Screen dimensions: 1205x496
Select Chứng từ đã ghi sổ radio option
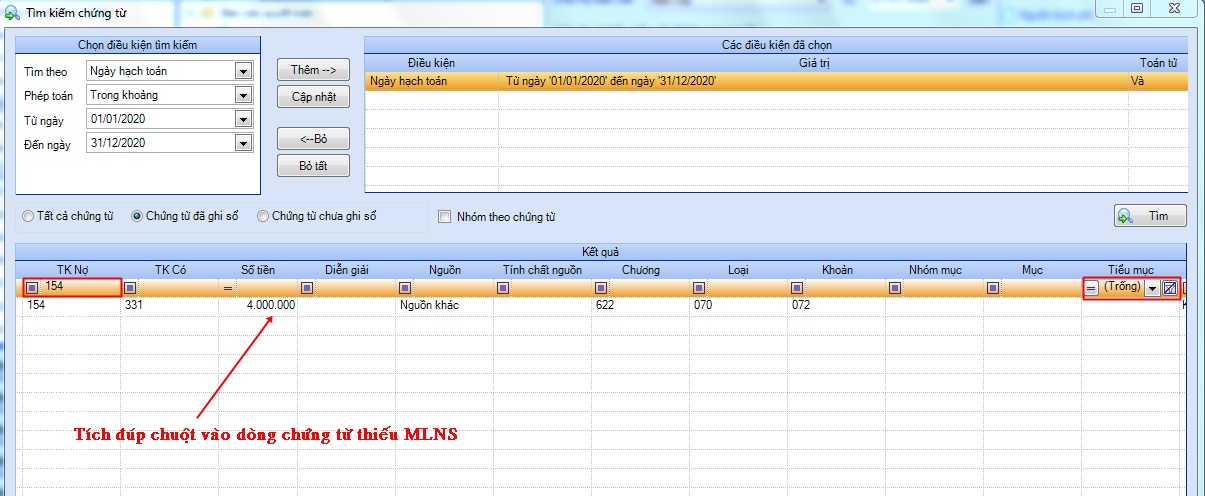click(137, 216)
